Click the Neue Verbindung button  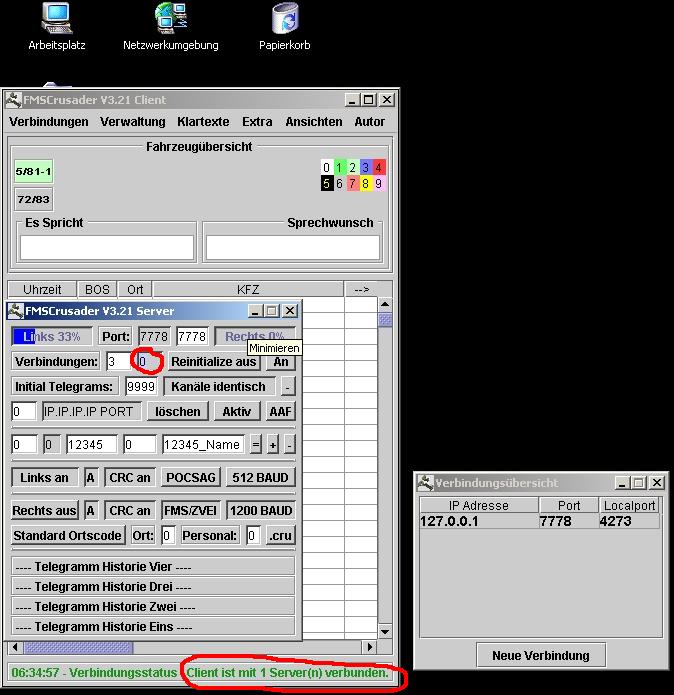(x=540, y=656)
